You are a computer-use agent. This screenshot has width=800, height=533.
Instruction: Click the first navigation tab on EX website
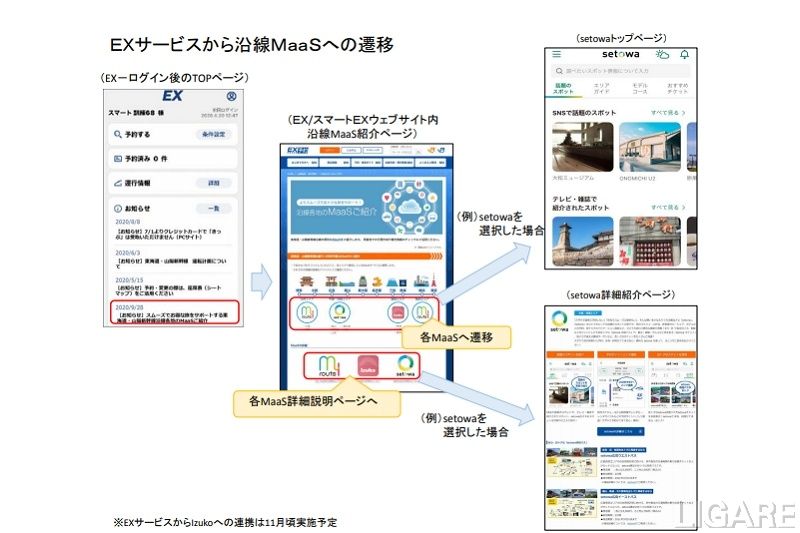click(304, 163)
